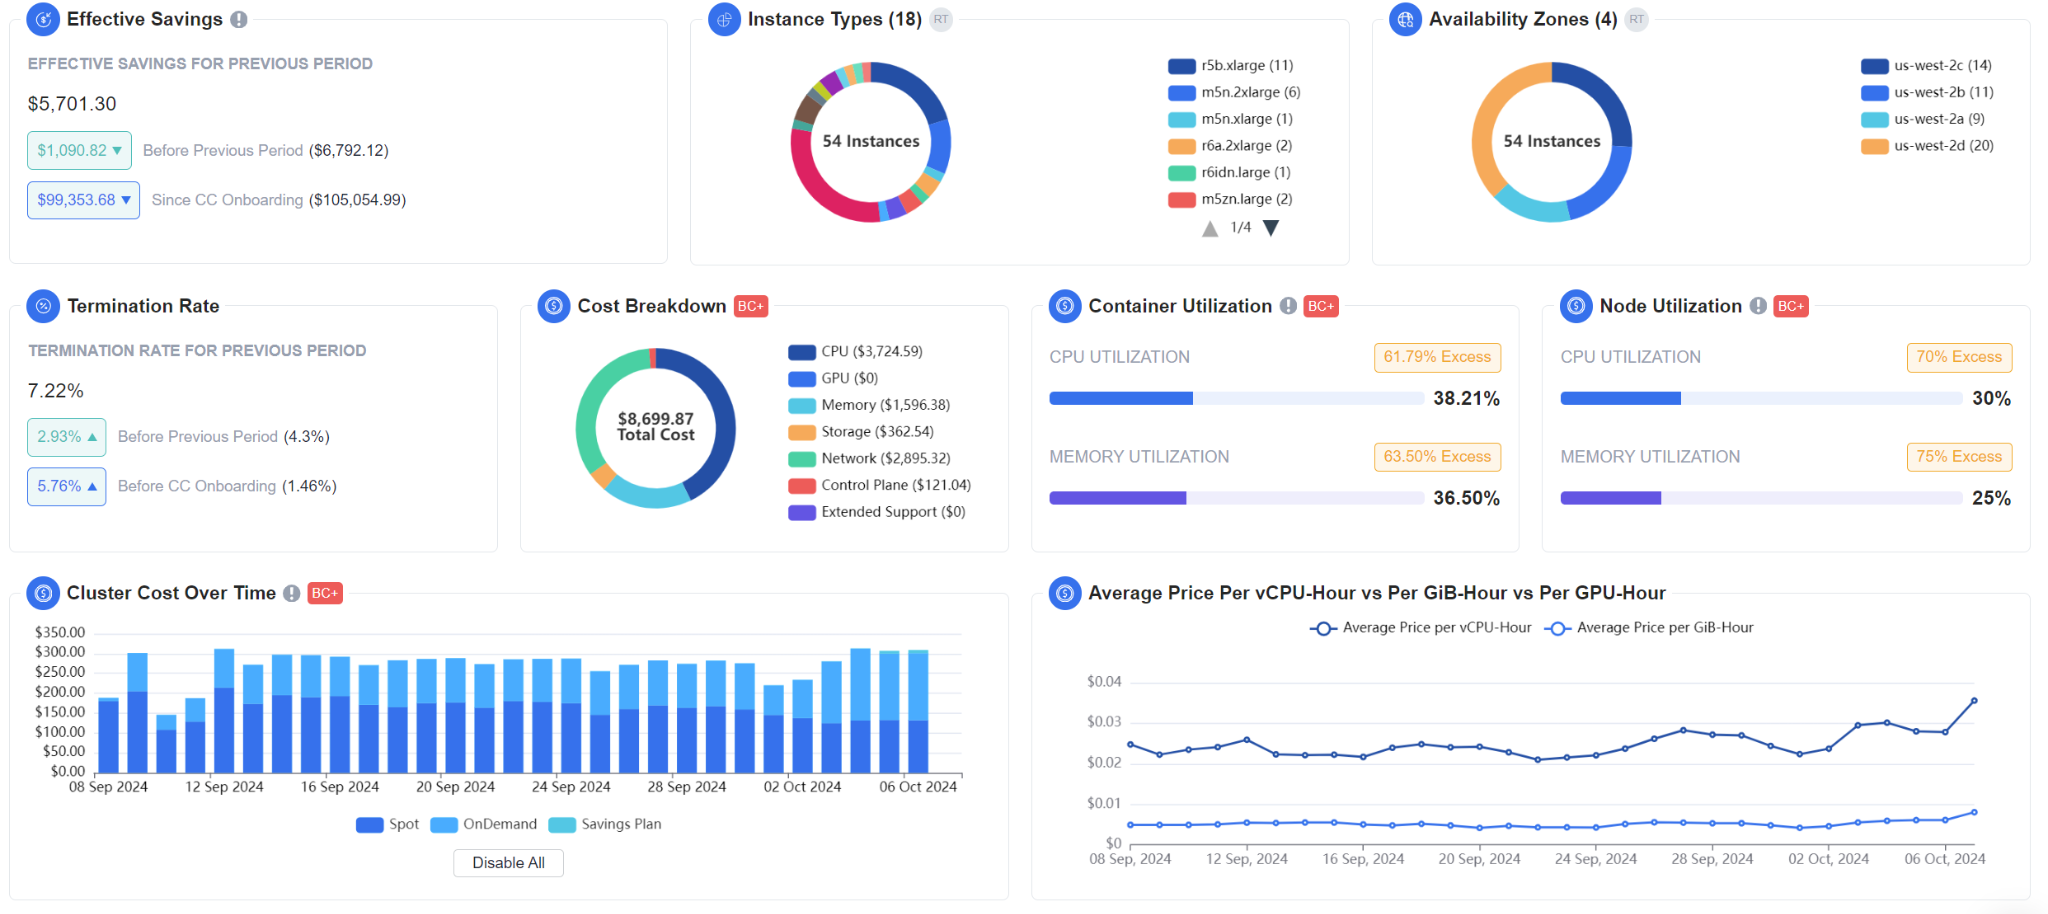The height and width of the screenshot is (914, 2048).
Task: Click the 61.79% Excess CPU badge
Action: (1436, 357)
